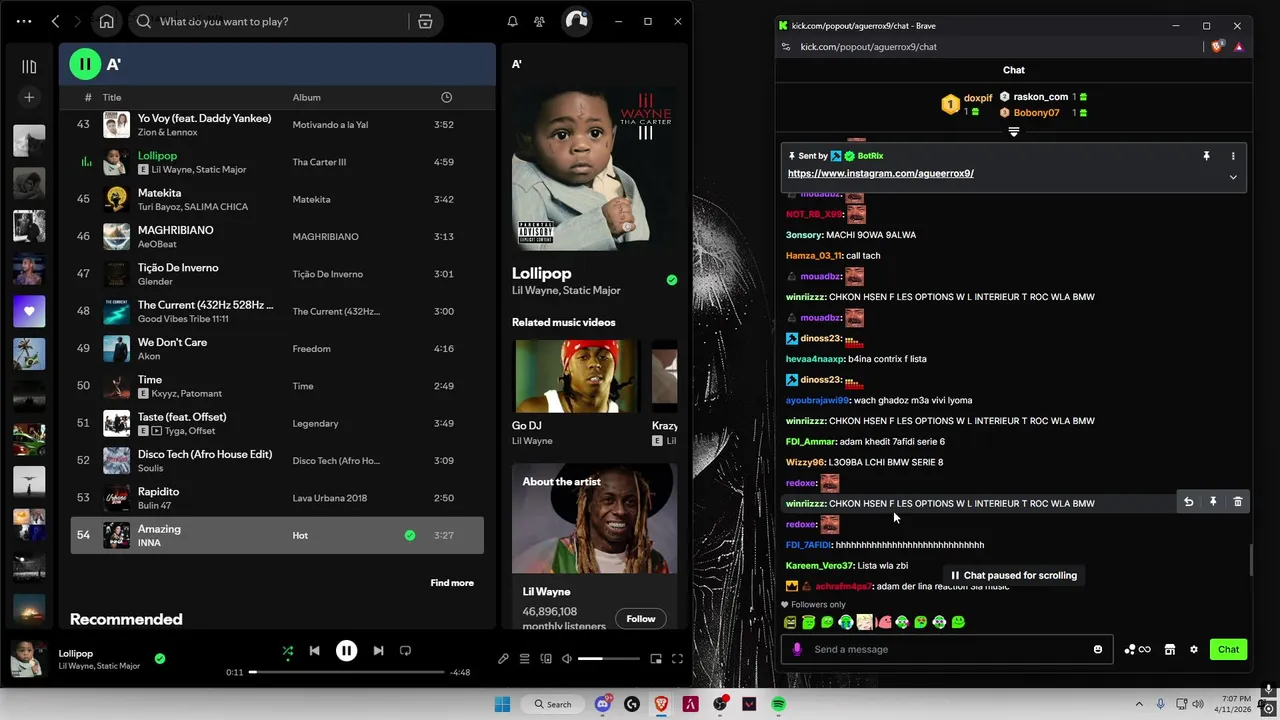Screen dimensions: 1280x720
Task: Open Kick channel points icon
Action: [1137, 649]
